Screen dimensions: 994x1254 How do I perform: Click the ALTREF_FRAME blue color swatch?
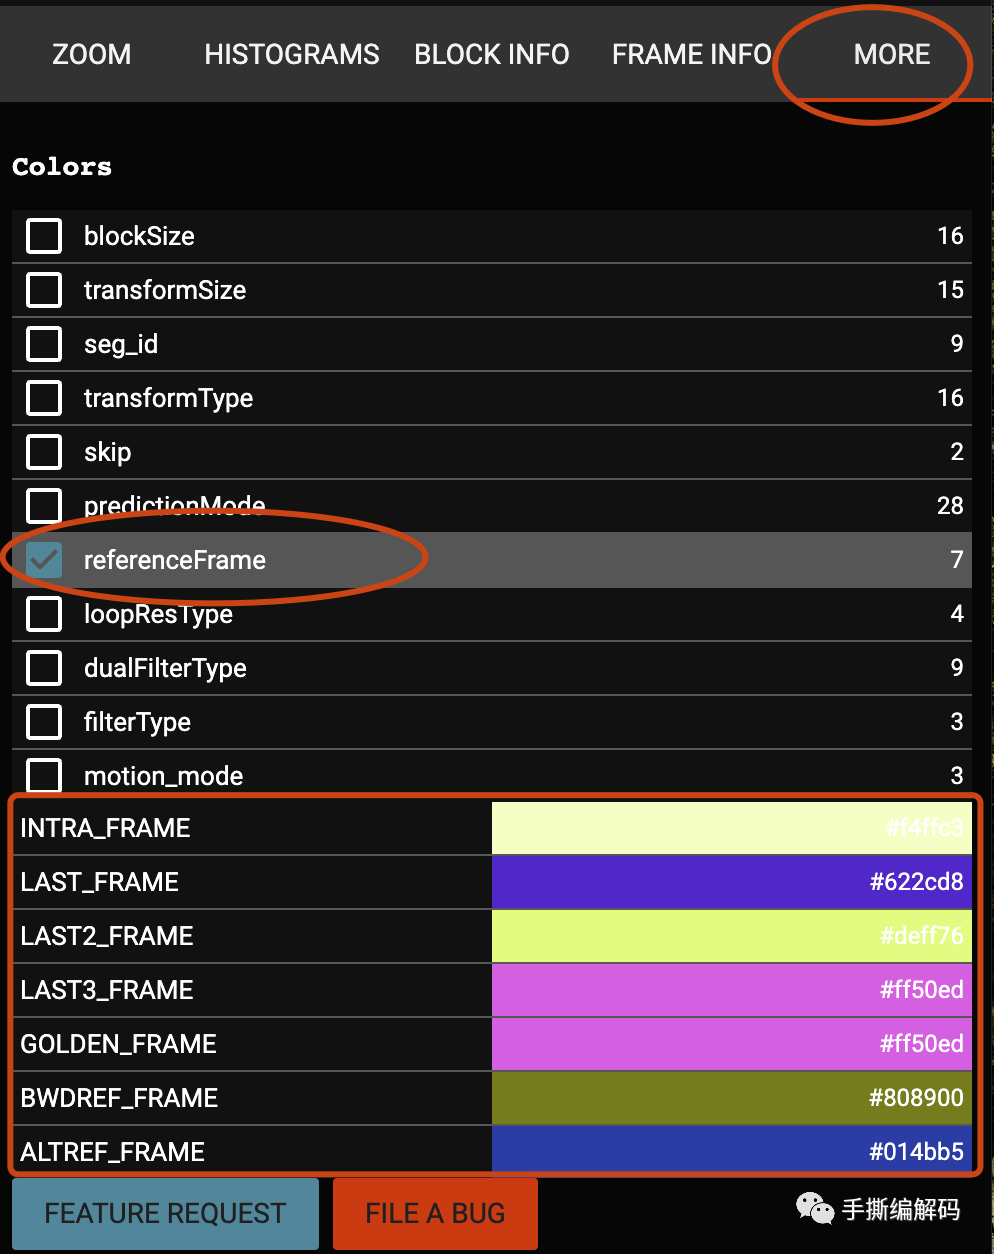731,1152
